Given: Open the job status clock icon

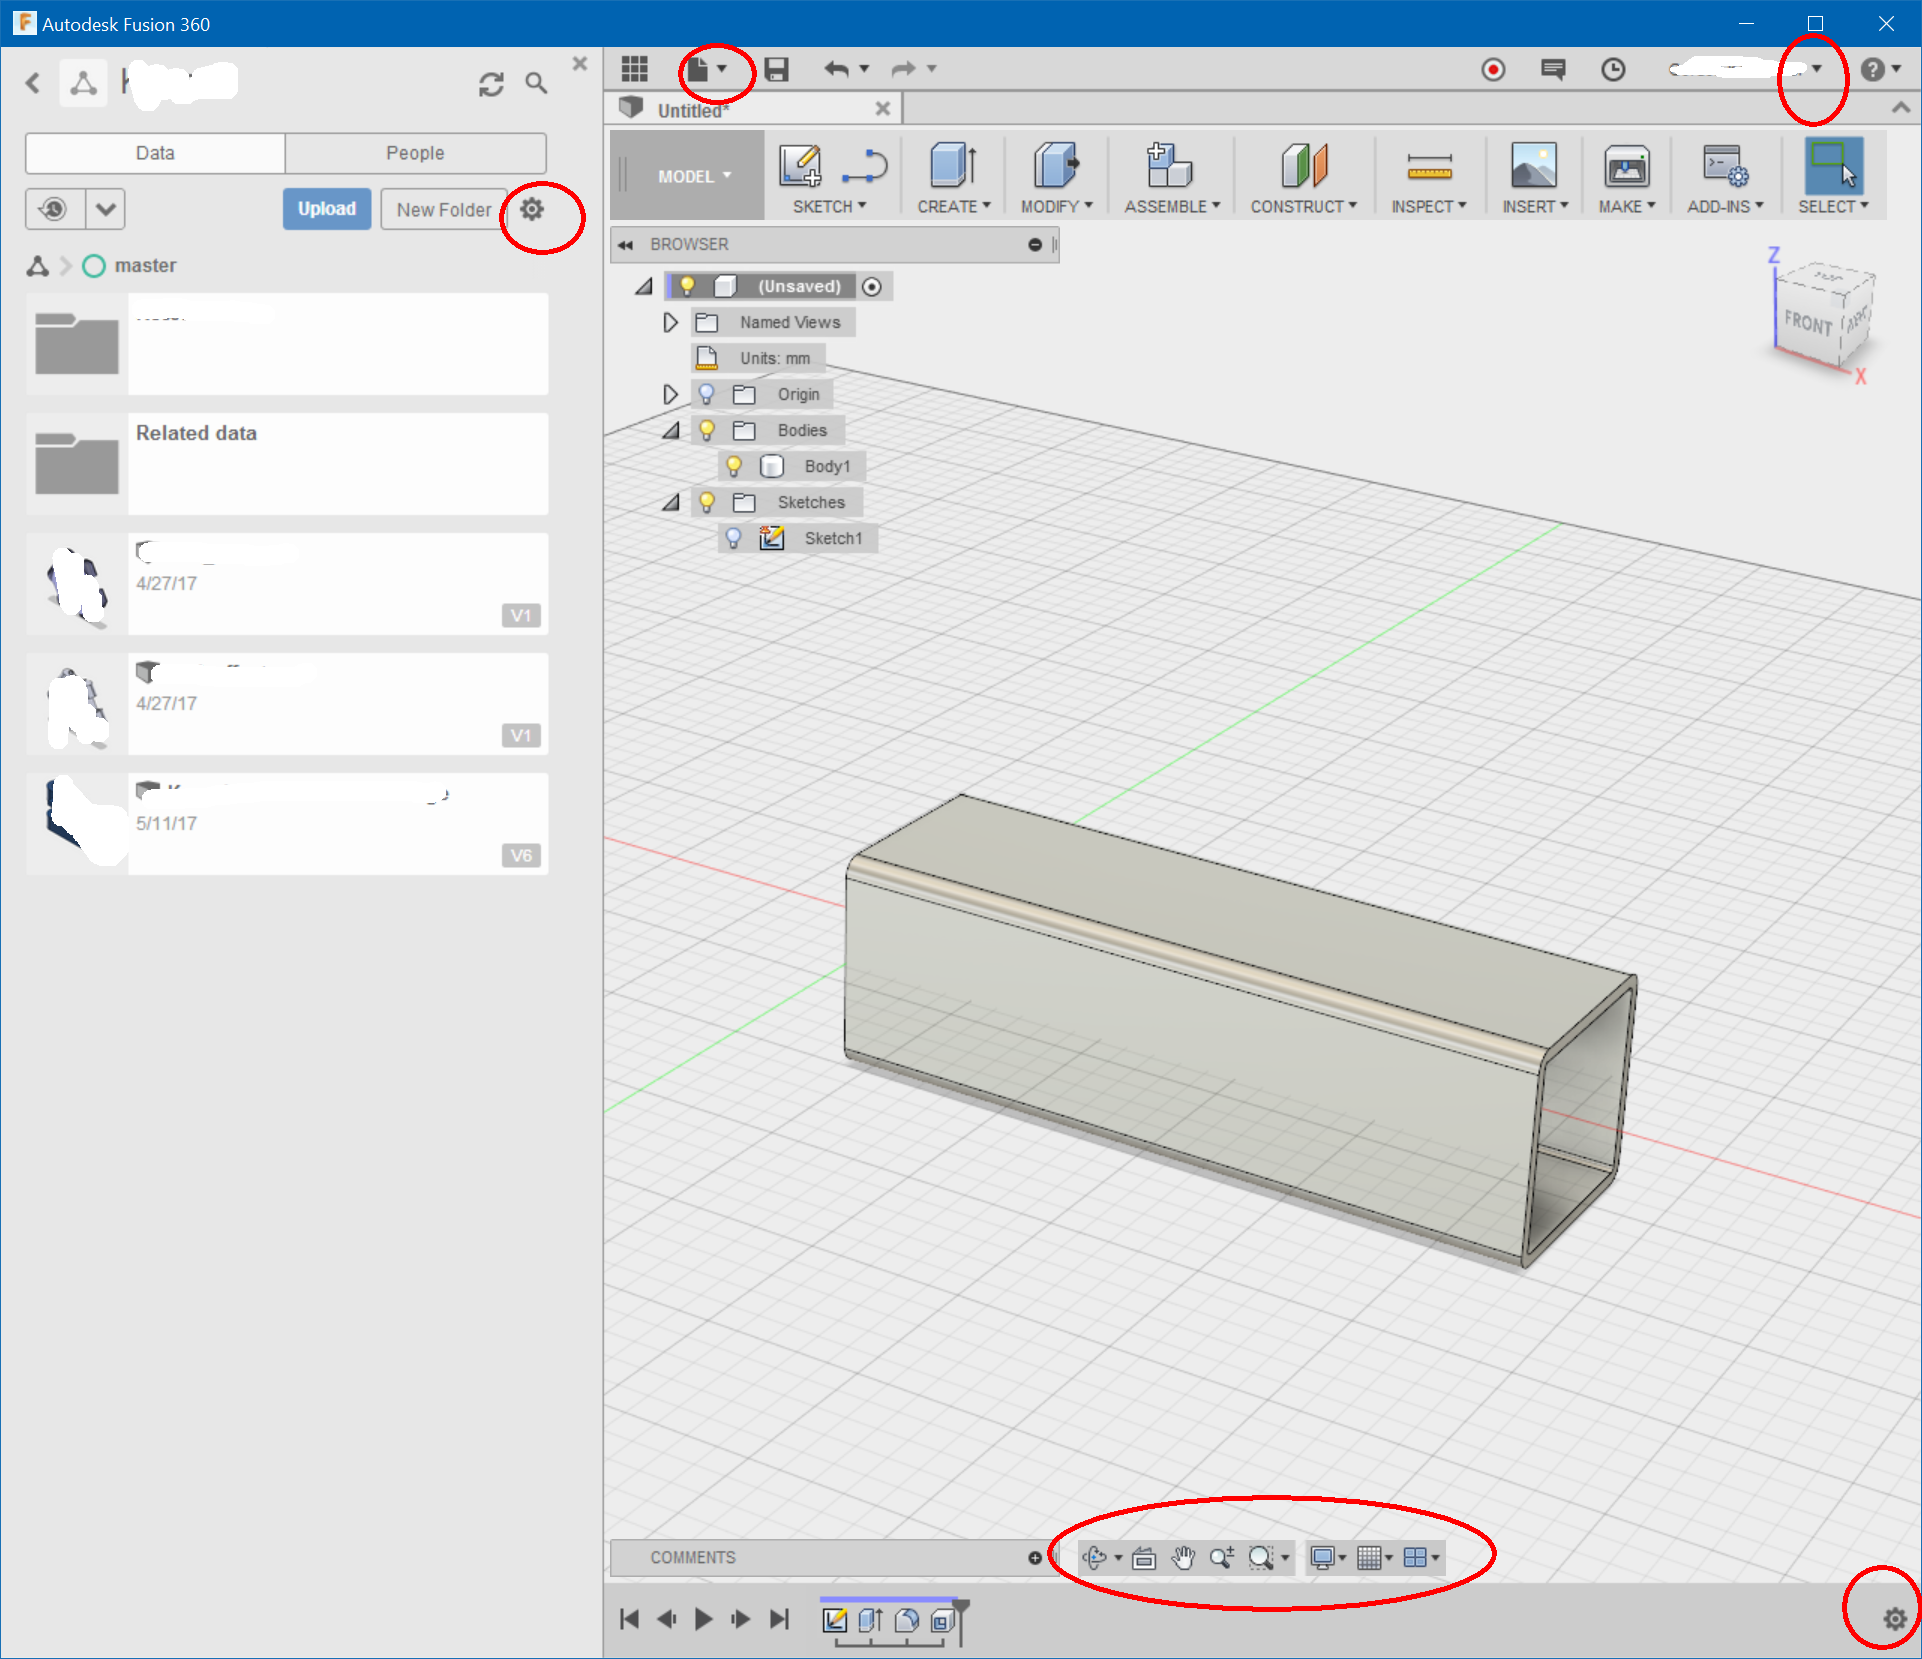Looking at the screenshot, I should click(1613, 69).
